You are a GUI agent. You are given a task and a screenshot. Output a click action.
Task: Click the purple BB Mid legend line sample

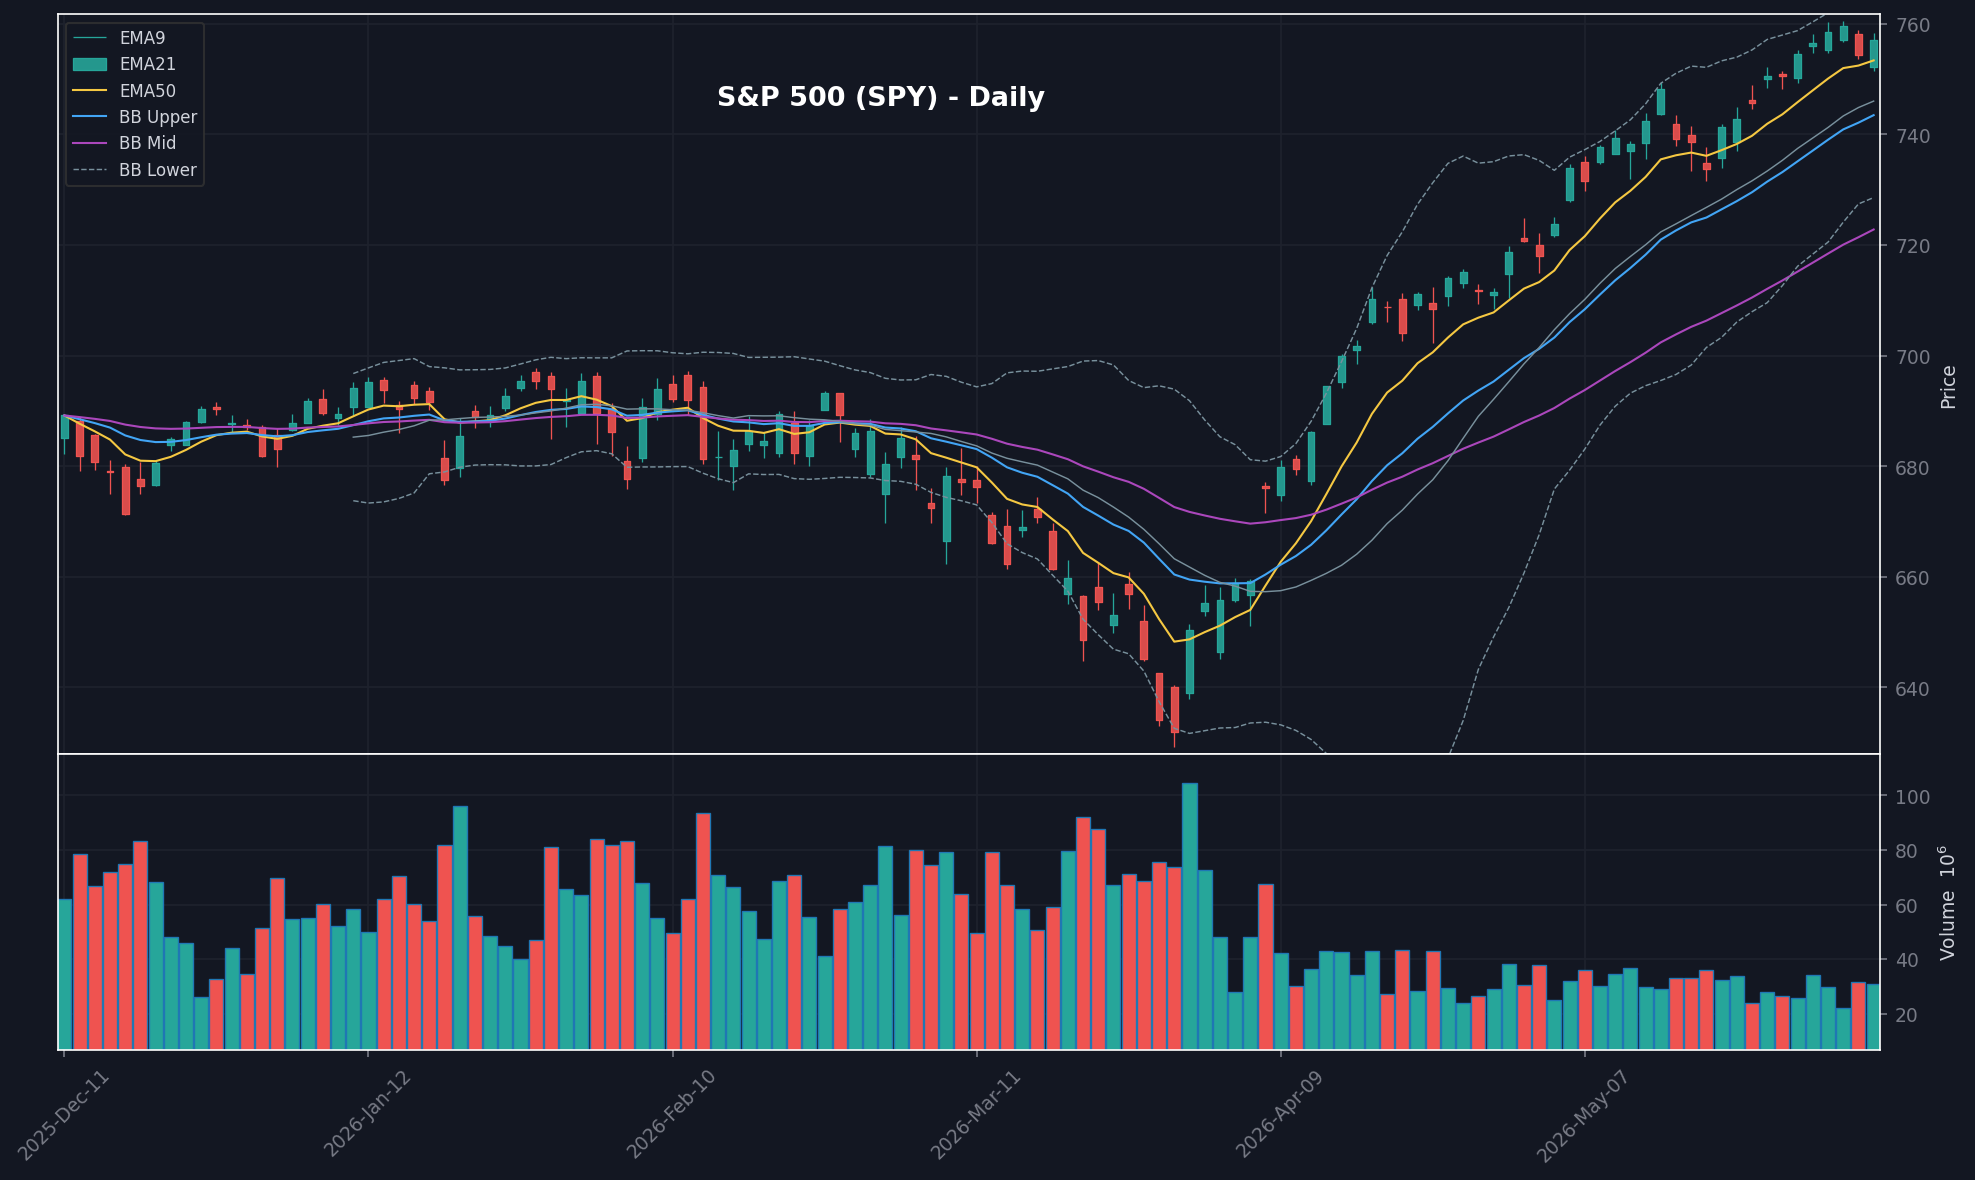[90, 143]
